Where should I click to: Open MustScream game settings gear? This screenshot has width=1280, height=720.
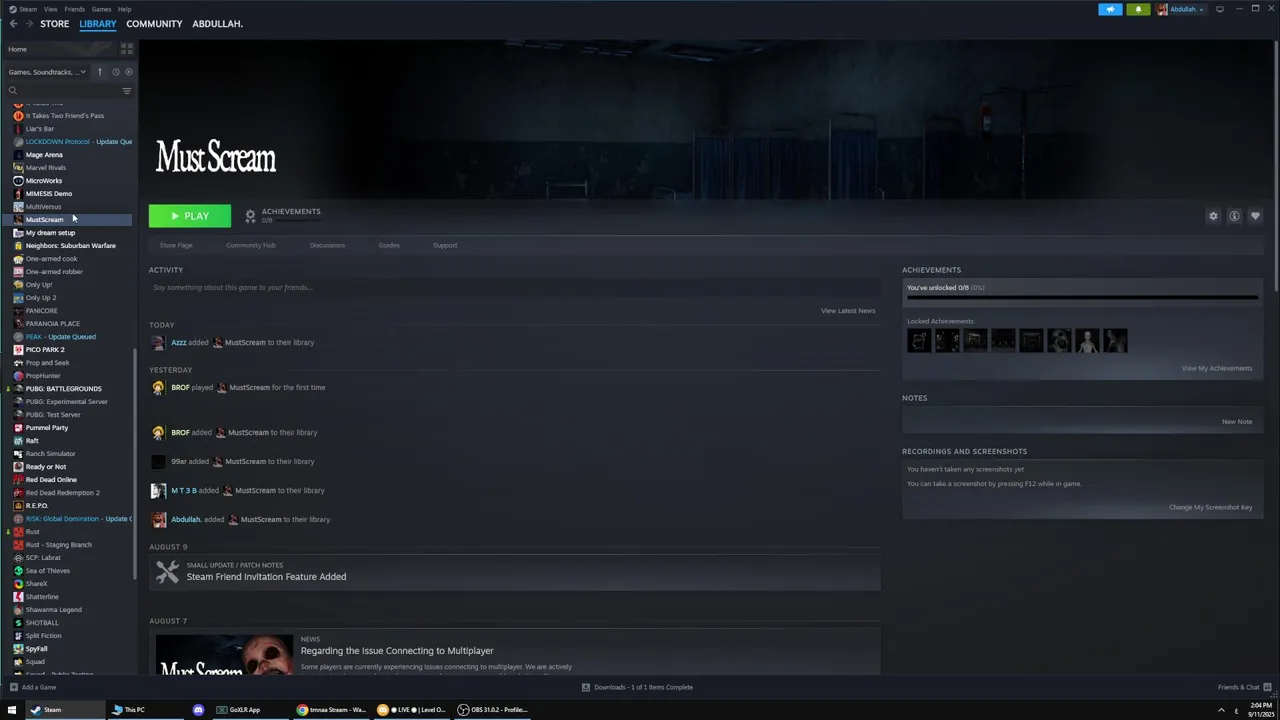coord(1213,216)
